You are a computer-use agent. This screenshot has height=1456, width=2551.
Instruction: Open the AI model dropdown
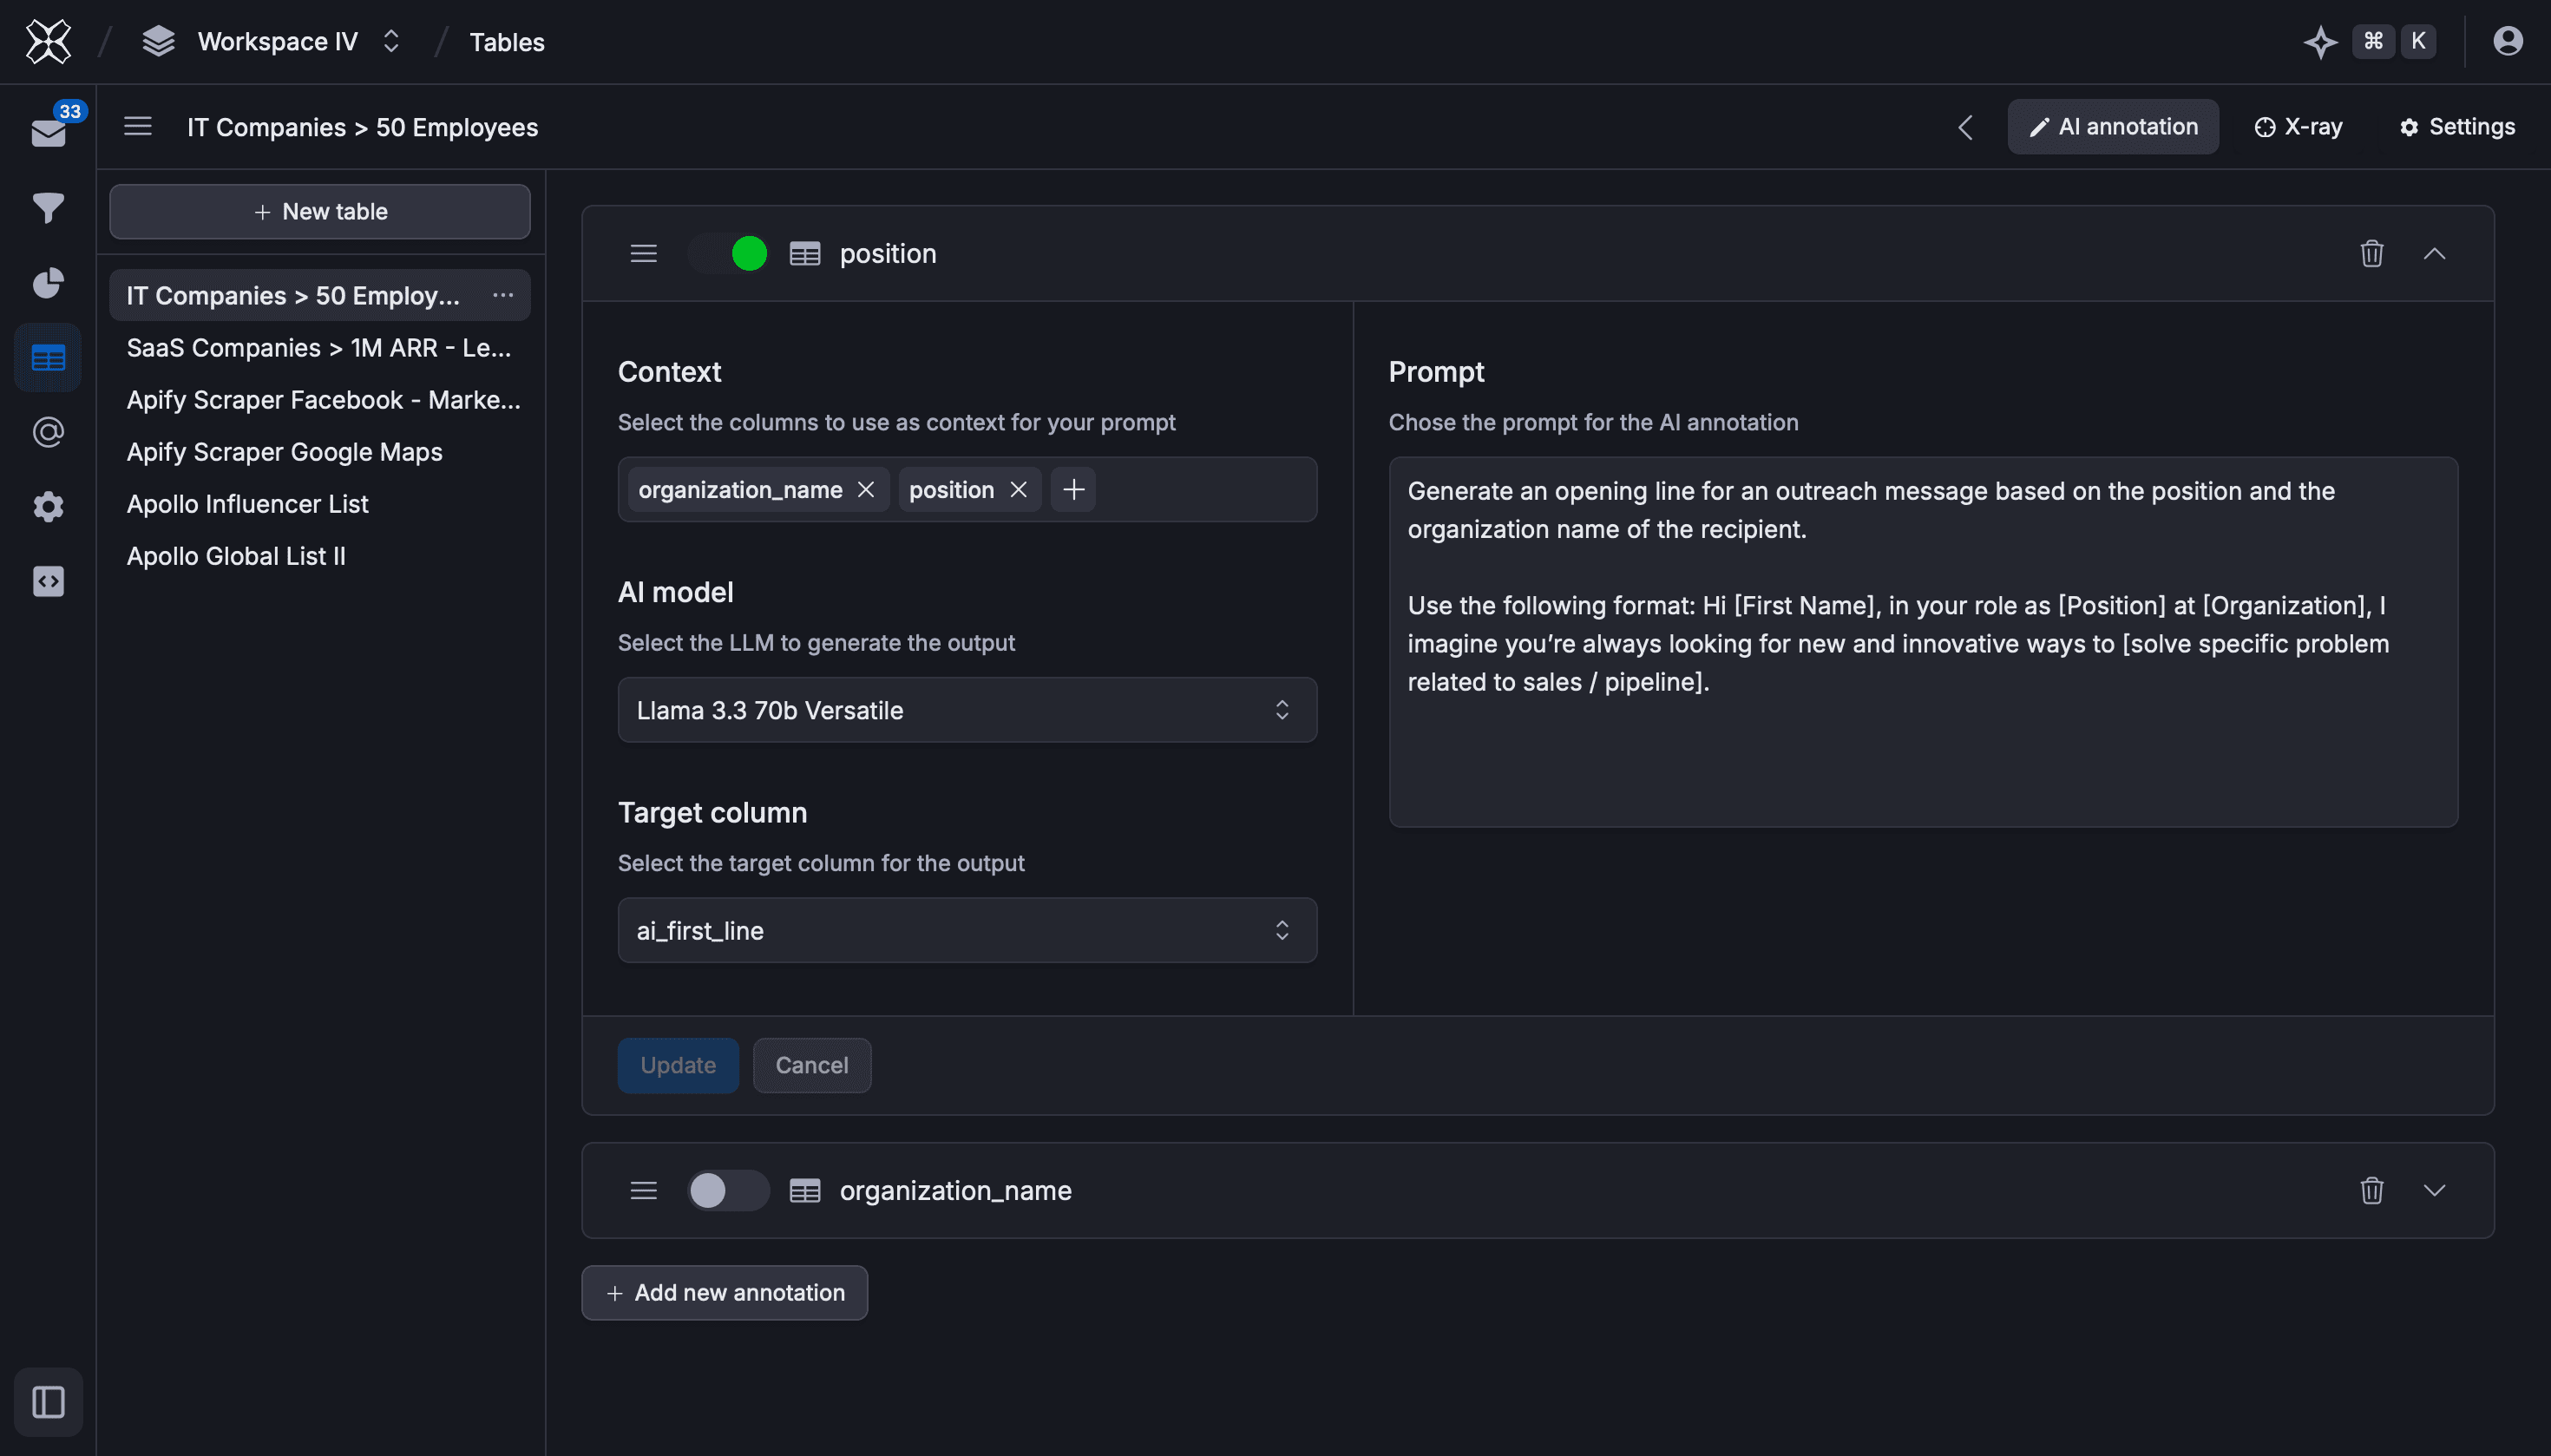[x=966, y=710]
